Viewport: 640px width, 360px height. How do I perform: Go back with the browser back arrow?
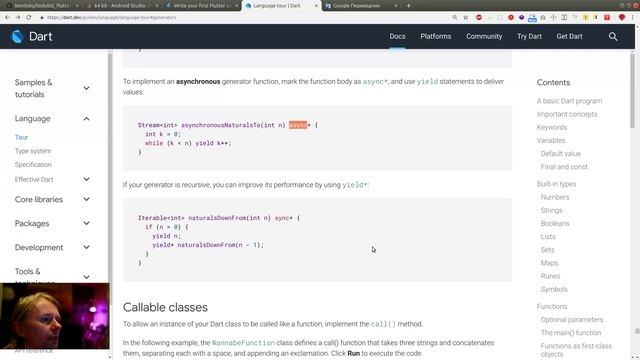pos(7,18)
